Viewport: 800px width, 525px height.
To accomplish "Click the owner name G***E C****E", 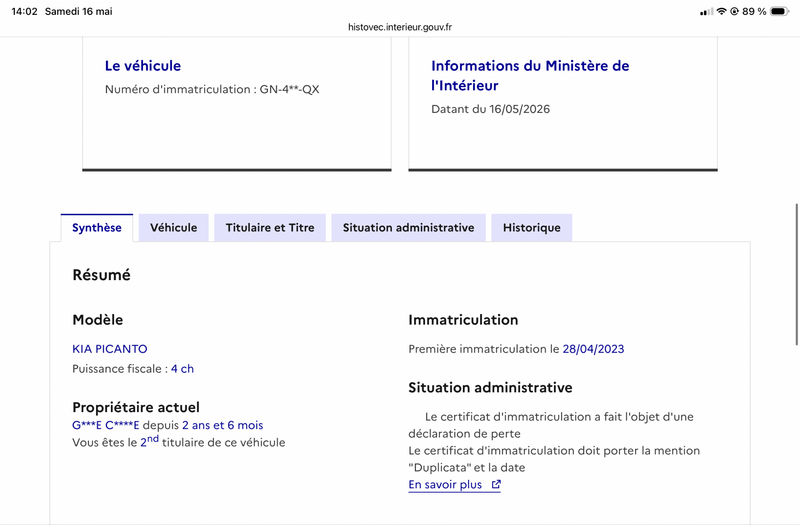I will pyautogui.click(x=106, y=425).
